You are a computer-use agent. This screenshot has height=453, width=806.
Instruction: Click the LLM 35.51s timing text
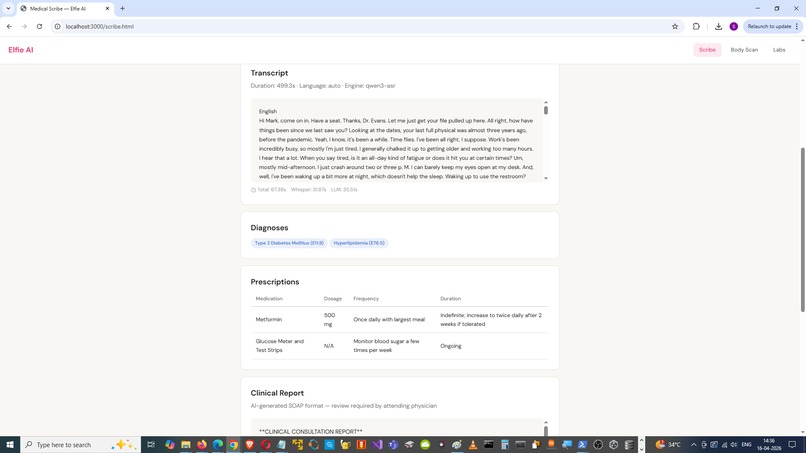tap(344, 190)
